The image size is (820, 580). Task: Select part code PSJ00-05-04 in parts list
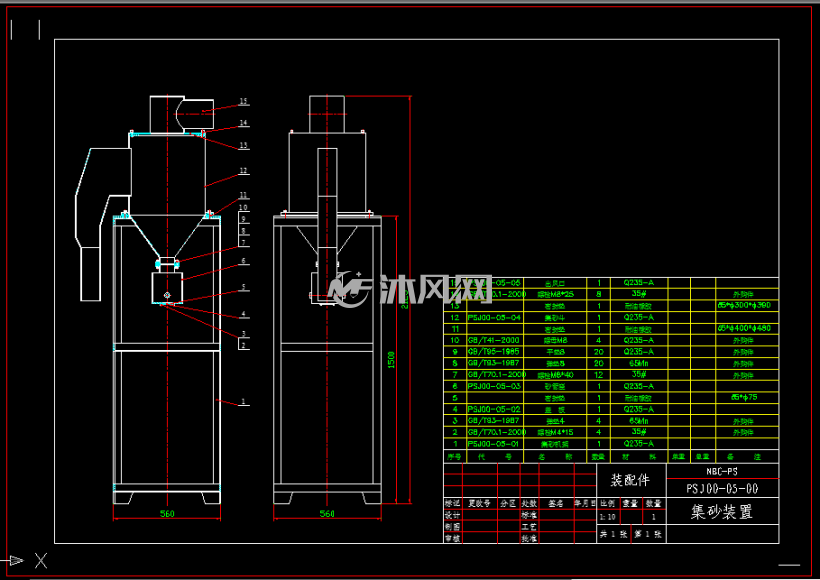(494, 317)
